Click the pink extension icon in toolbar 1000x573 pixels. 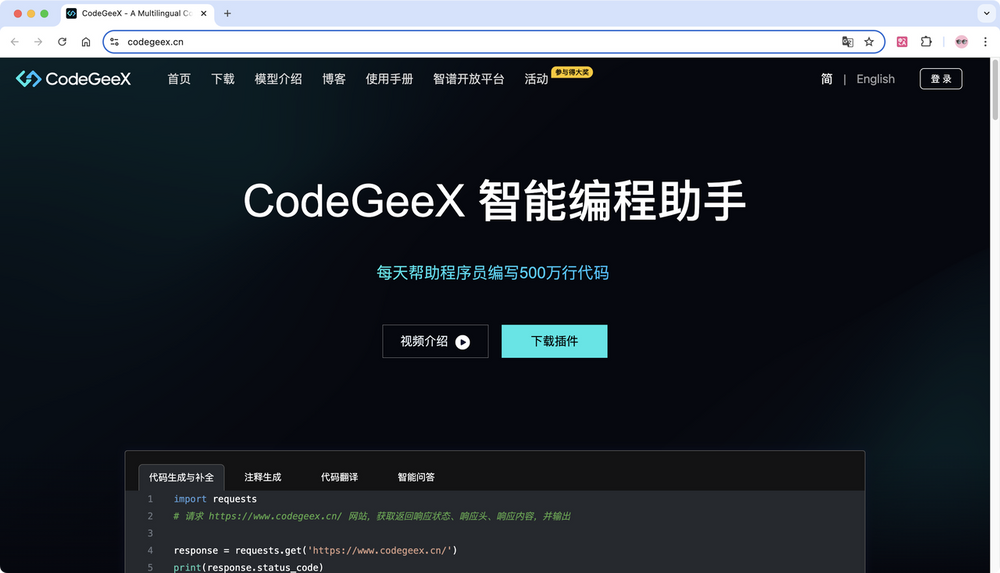[902, 41]
